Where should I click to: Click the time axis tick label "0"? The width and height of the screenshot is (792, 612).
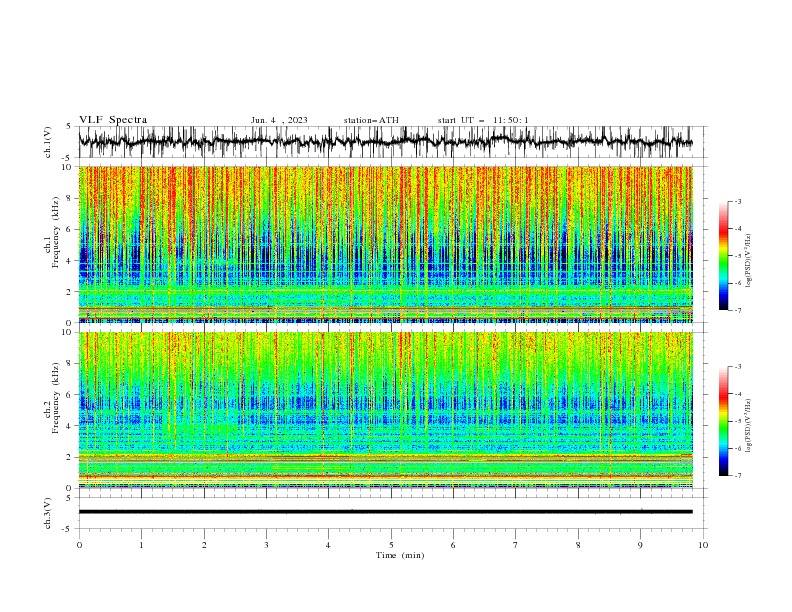click(x=79, y=545)
